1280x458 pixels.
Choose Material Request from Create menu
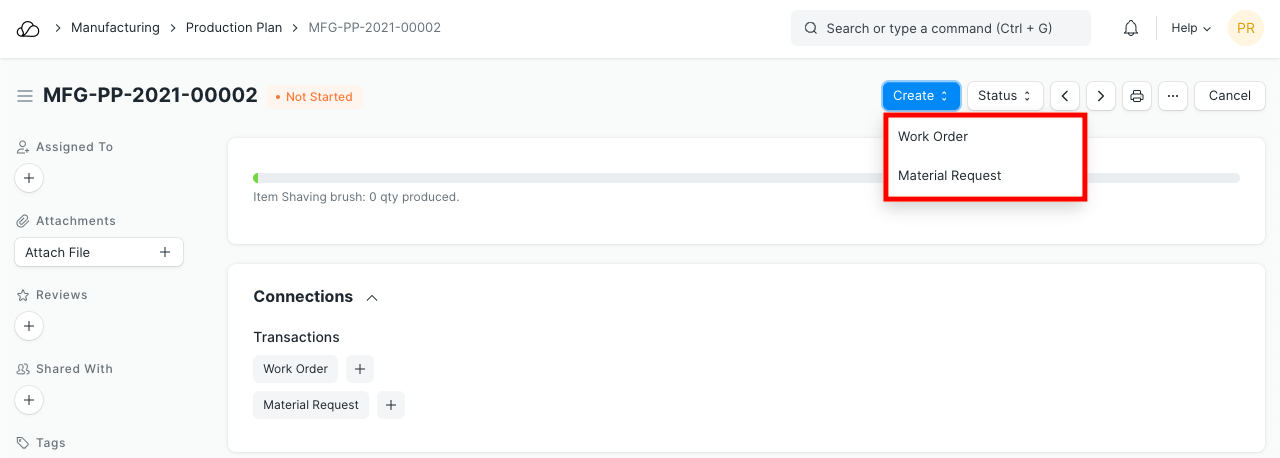pos(949,176)
